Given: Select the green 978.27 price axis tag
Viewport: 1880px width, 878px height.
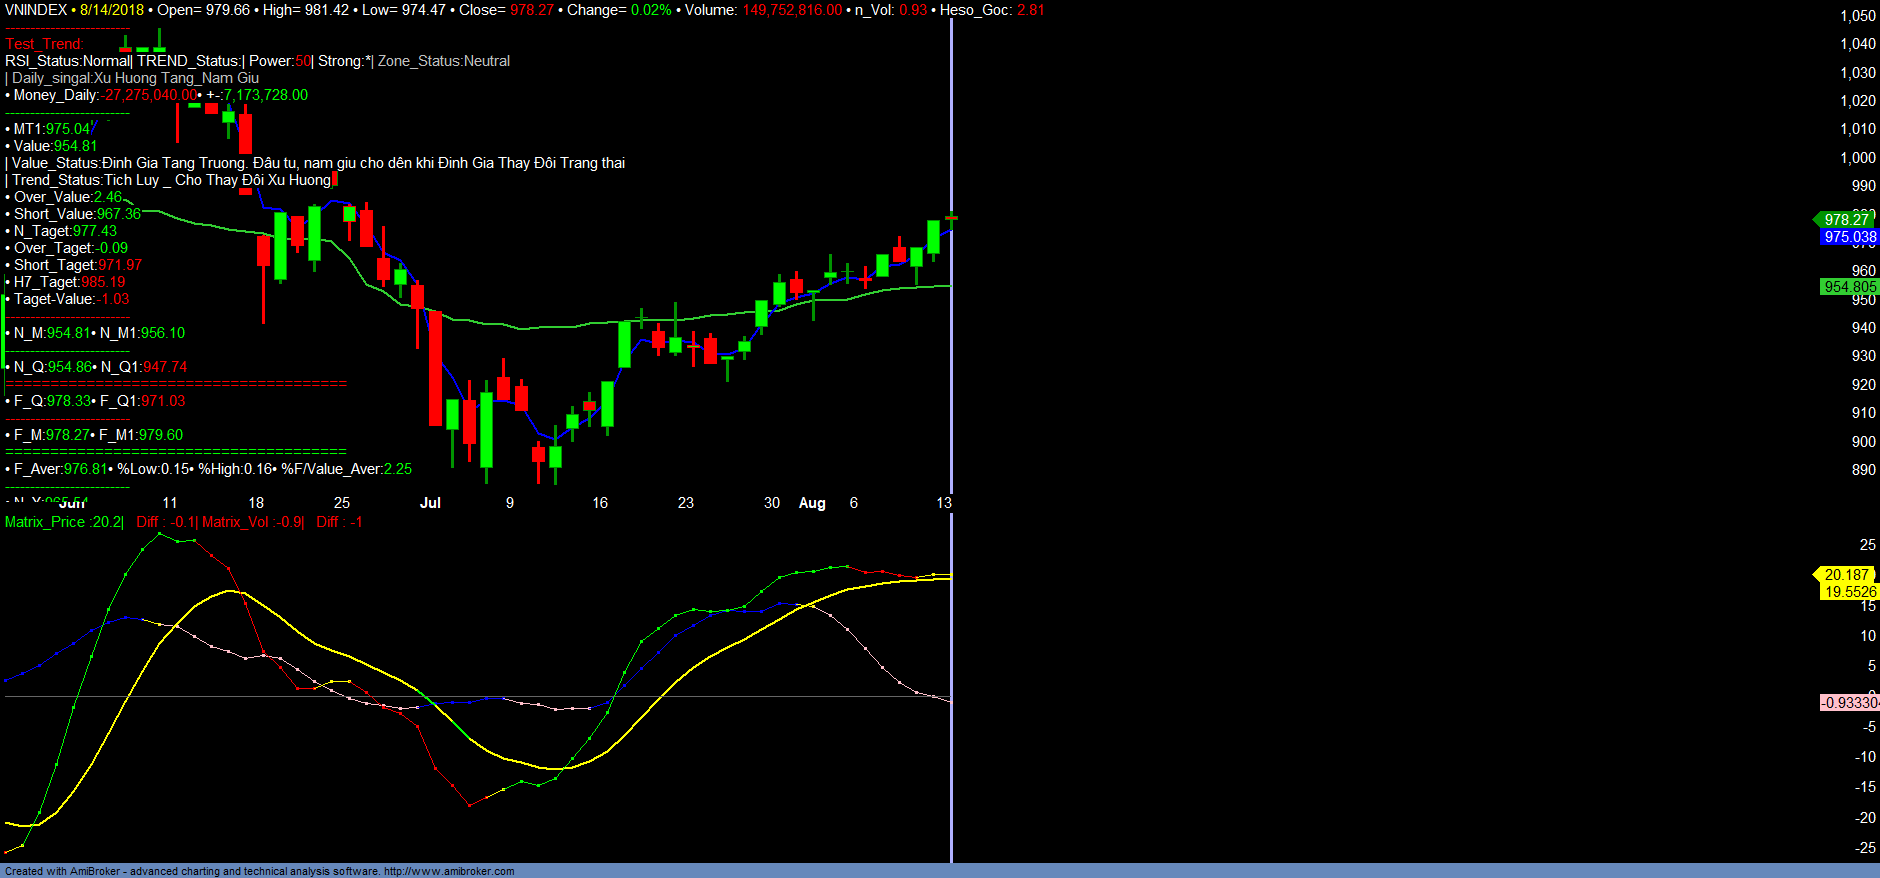Looking at the screenshot, I should [1845, 220].
